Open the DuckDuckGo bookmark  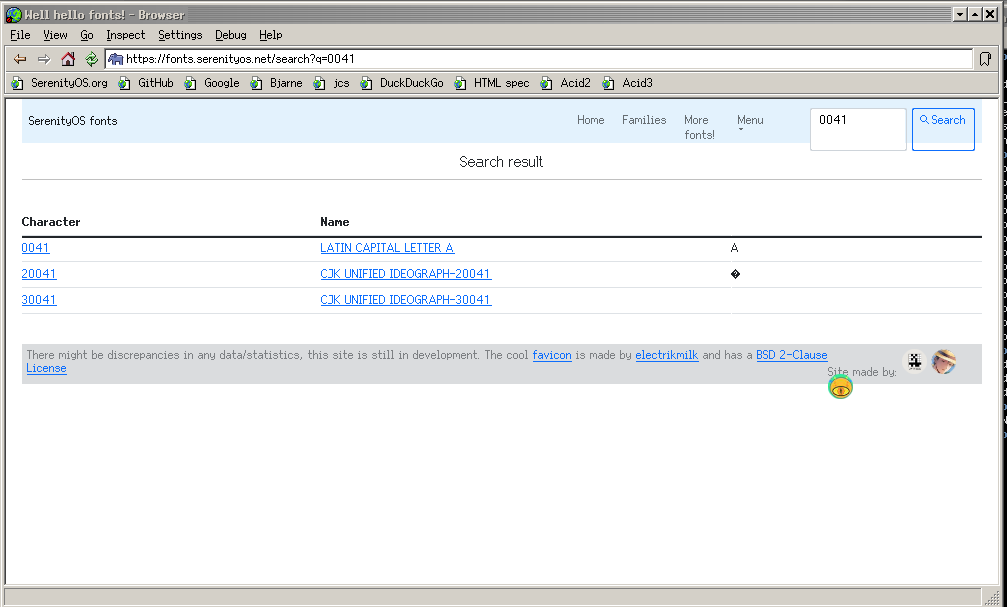click(401, 83)
